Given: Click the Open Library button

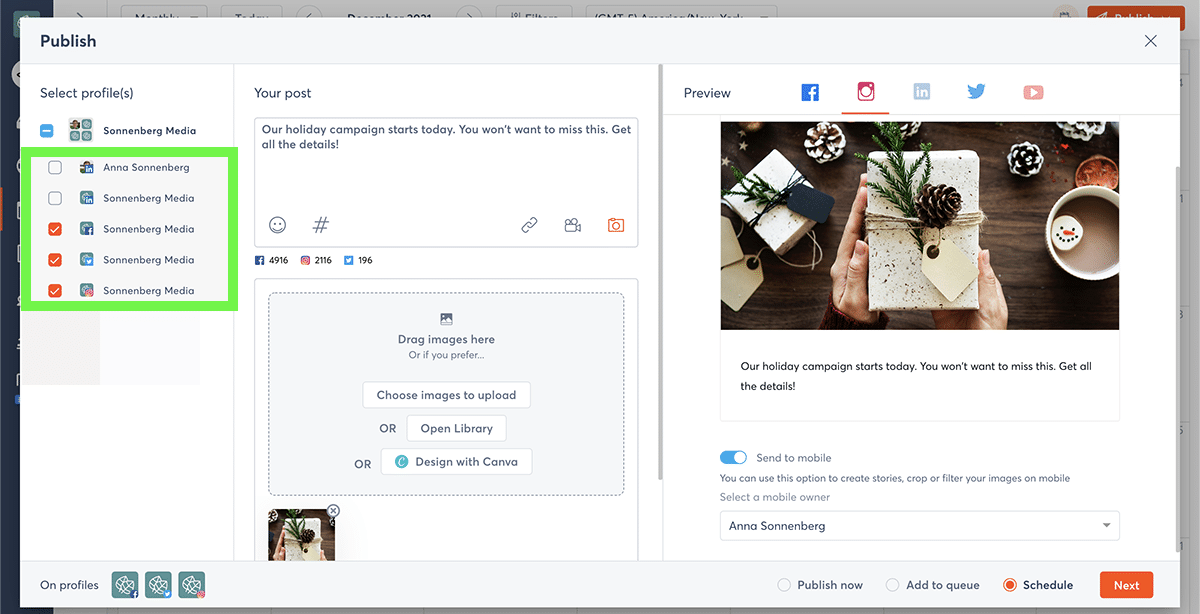Looking at the screenshot, I should tap(456, 428).
